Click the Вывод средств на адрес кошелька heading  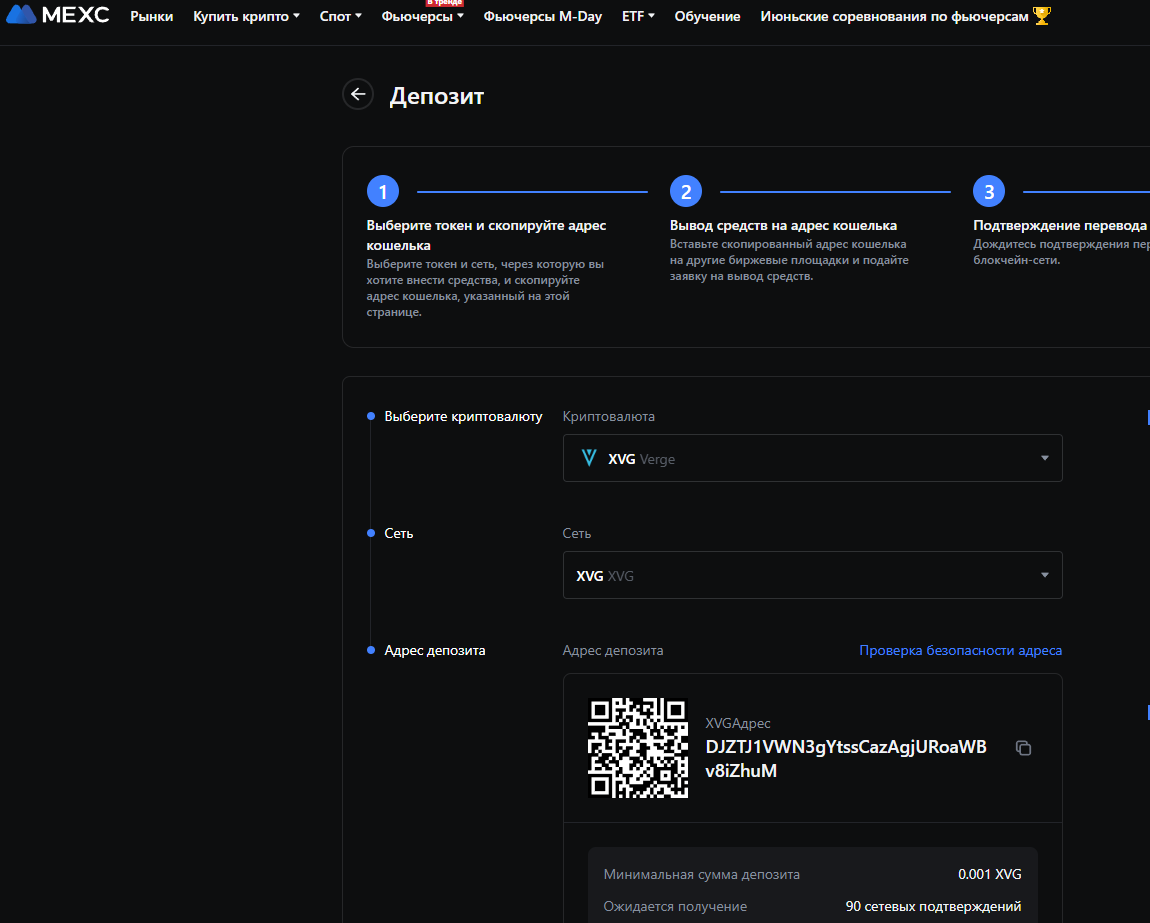[x=783, y=225]
